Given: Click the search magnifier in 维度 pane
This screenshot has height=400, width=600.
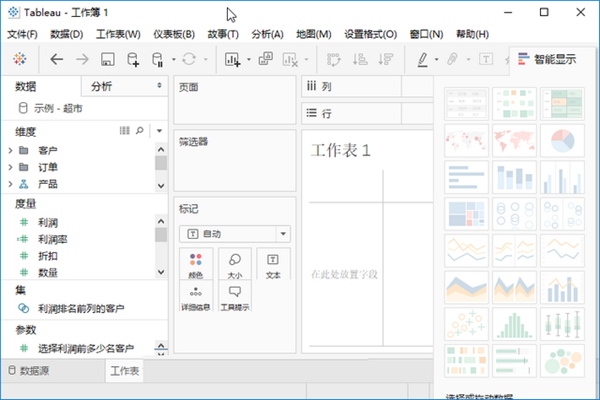Looking at the screenshot, I should tap(139, 131).
